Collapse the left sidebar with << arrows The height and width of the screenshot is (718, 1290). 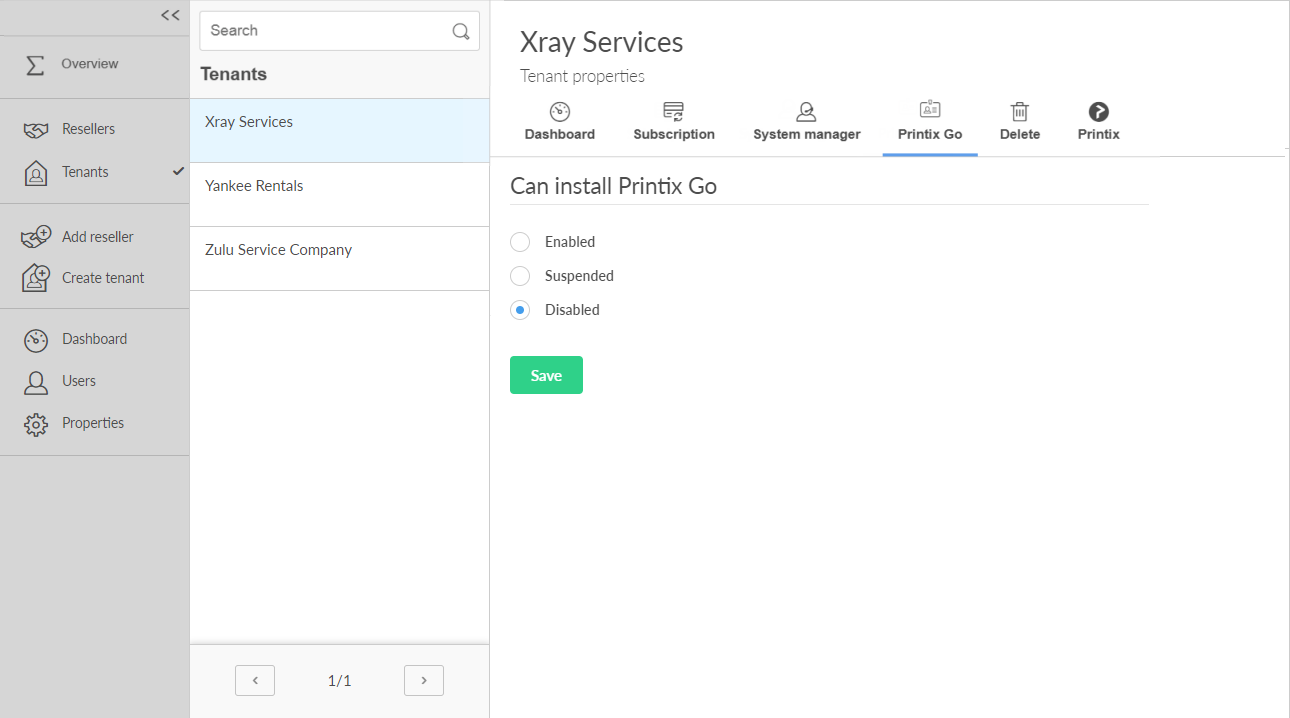click(170, 15)
